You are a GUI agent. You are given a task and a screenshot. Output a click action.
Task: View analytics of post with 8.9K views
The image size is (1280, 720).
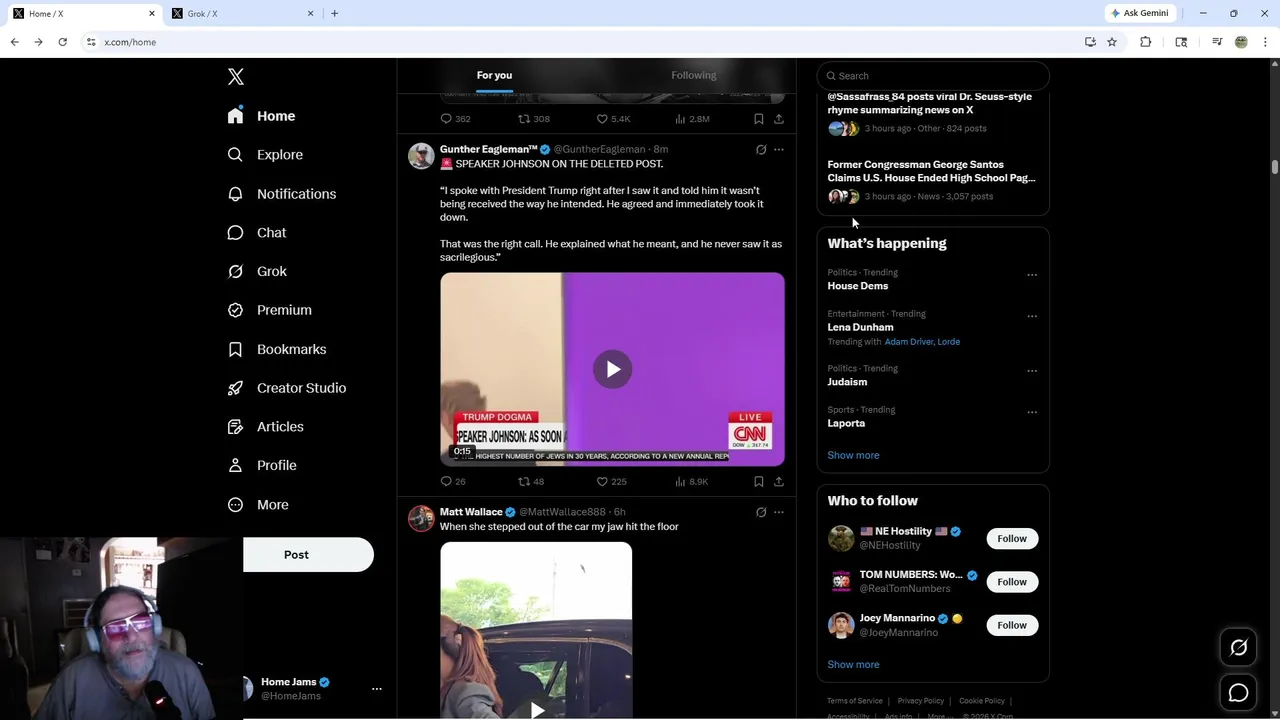coord(692,481)
